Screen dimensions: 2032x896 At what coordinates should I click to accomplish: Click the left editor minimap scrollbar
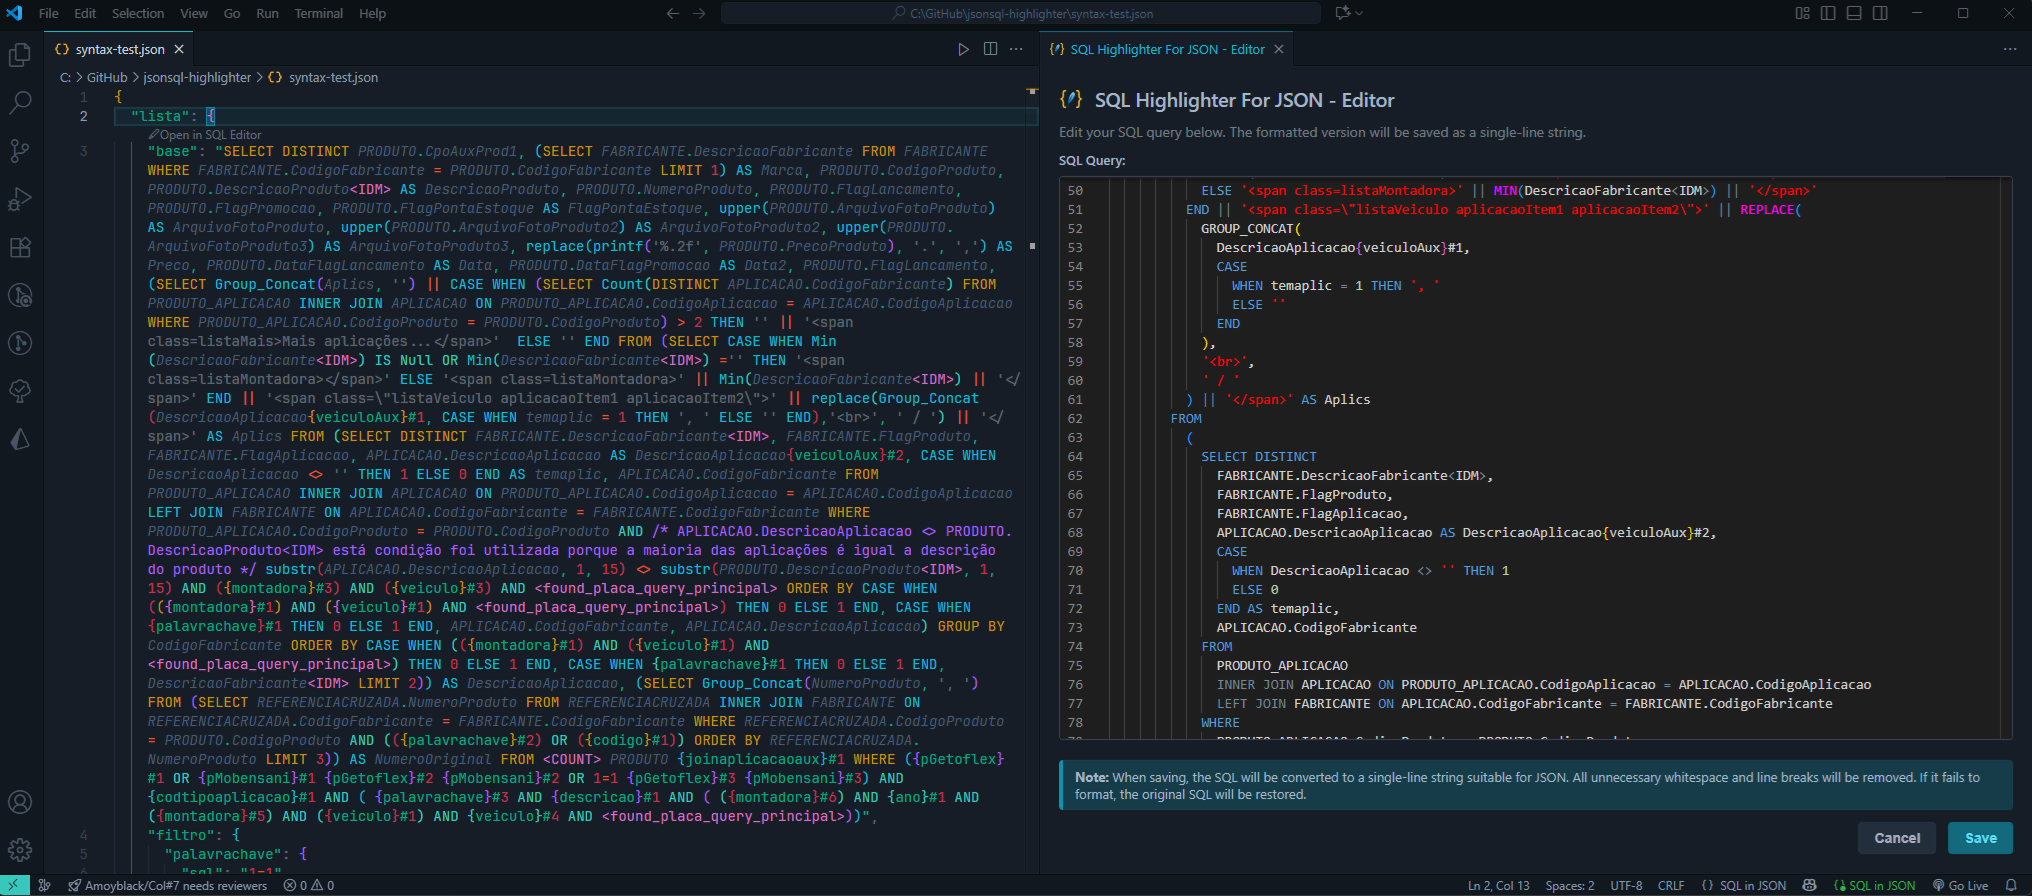1032,480
